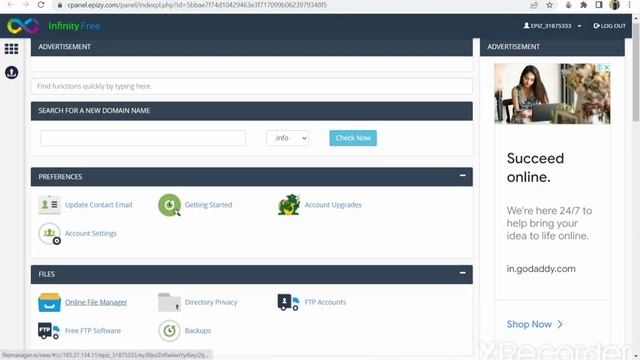Viewport: 640px width, 360px height.
Task: Click the browser address bar URL
Action: 197,5
